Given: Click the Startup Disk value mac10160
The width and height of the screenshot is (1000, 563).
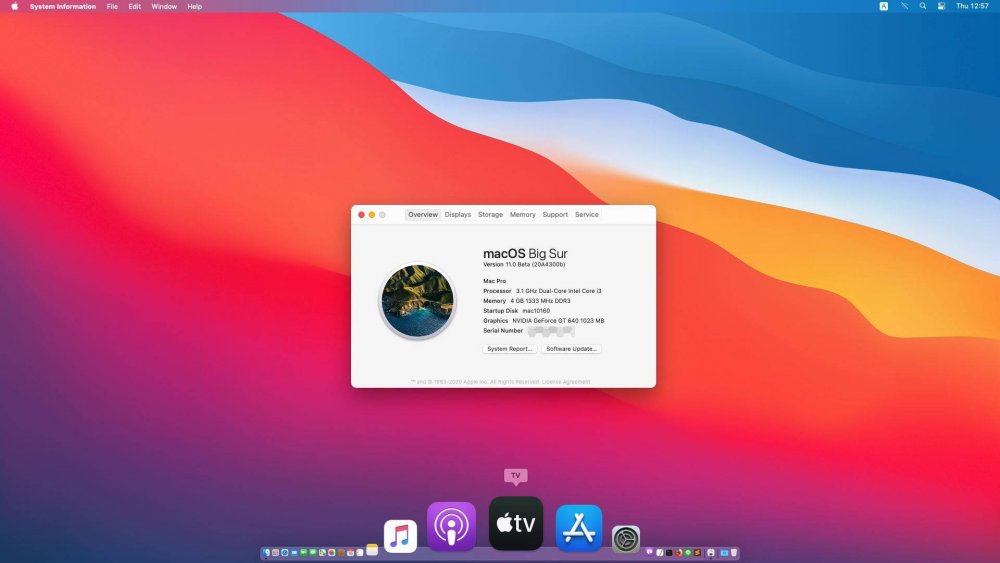Looking at the screenshot, I should click(536, 311).
